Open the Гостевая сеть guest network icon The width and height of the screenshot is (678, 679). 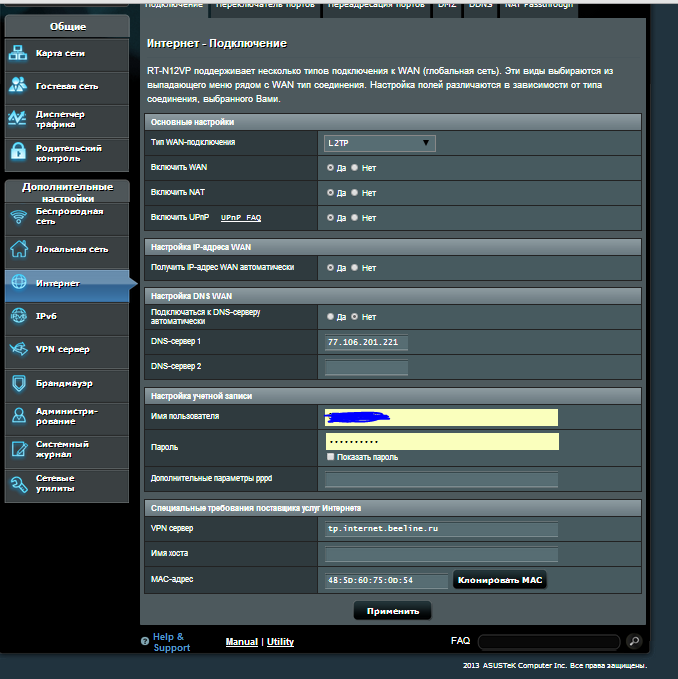tap(18, 85)
